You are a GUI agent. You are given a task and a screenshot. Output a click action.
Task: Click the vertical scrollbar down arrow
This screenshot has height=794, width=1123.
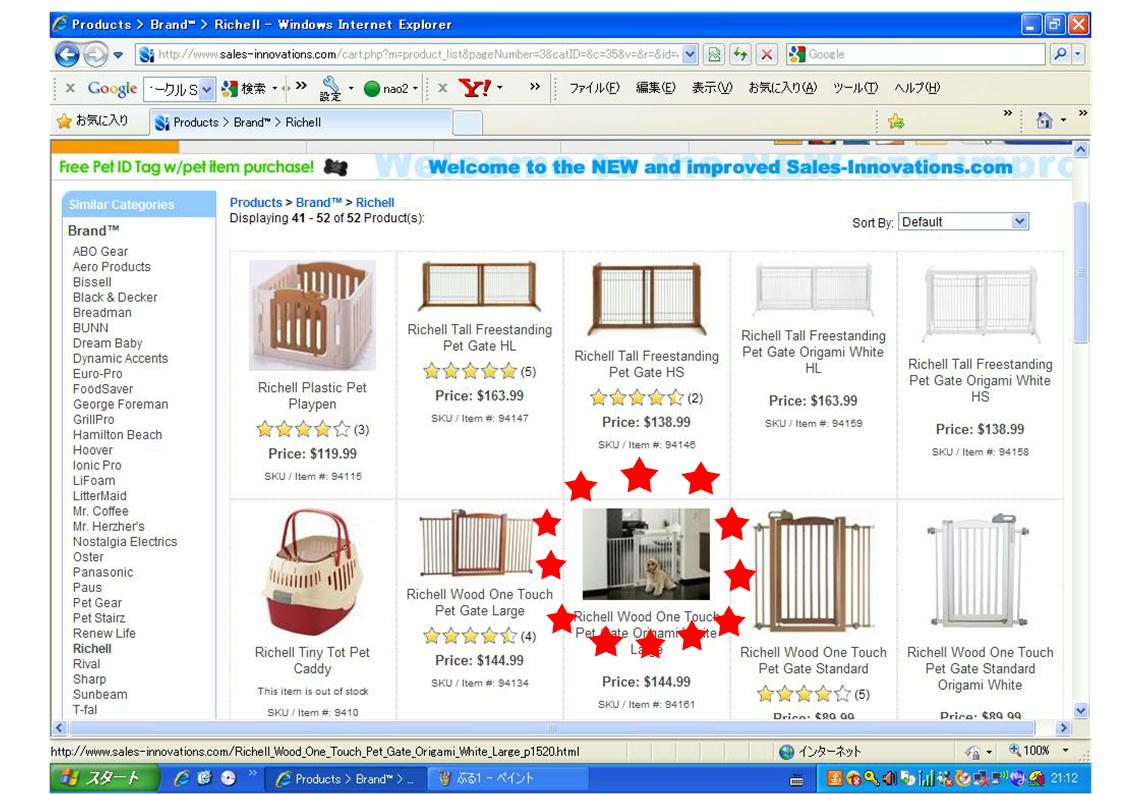click(x=1081, y=711)
